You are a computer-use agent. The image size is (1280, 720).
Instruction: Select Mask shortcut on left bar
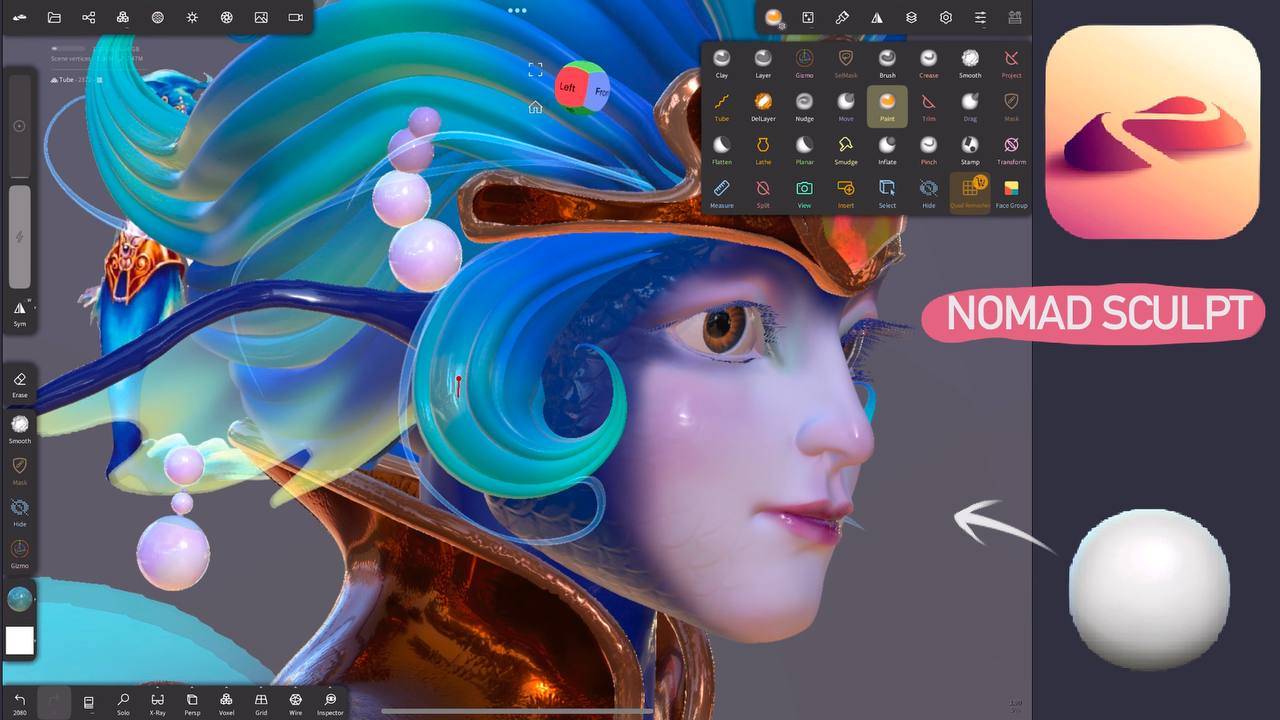click(x=20, y=471)
